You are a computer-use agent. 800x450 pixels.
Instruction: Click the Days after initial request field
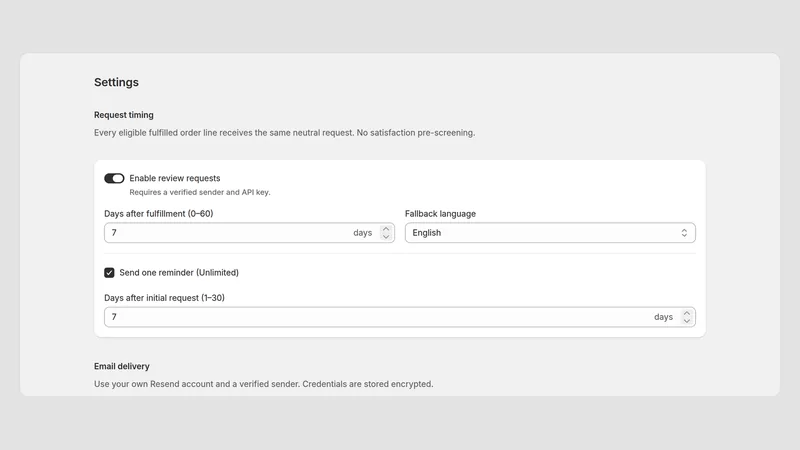point(399,317)
